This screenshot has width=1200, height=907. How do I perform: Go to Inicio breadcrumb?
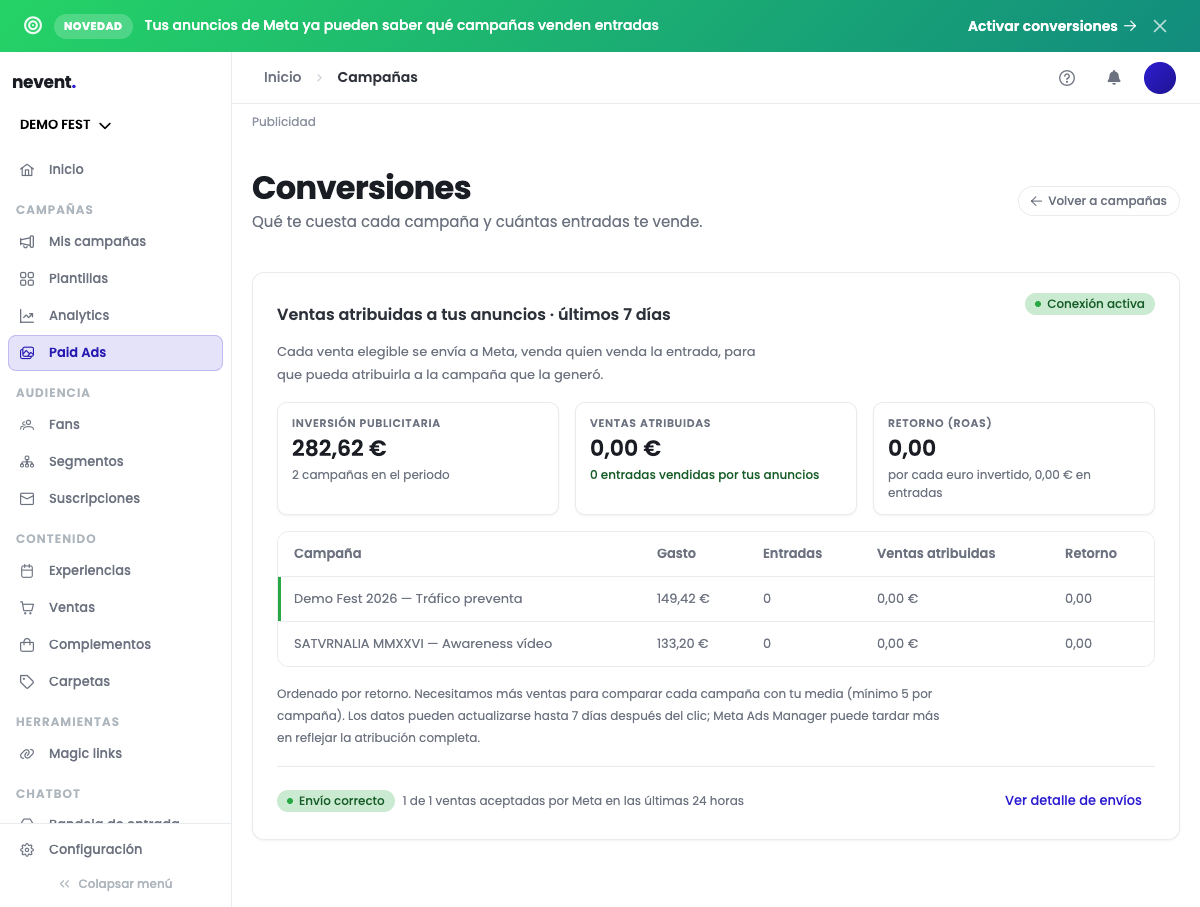coord(282,77)
